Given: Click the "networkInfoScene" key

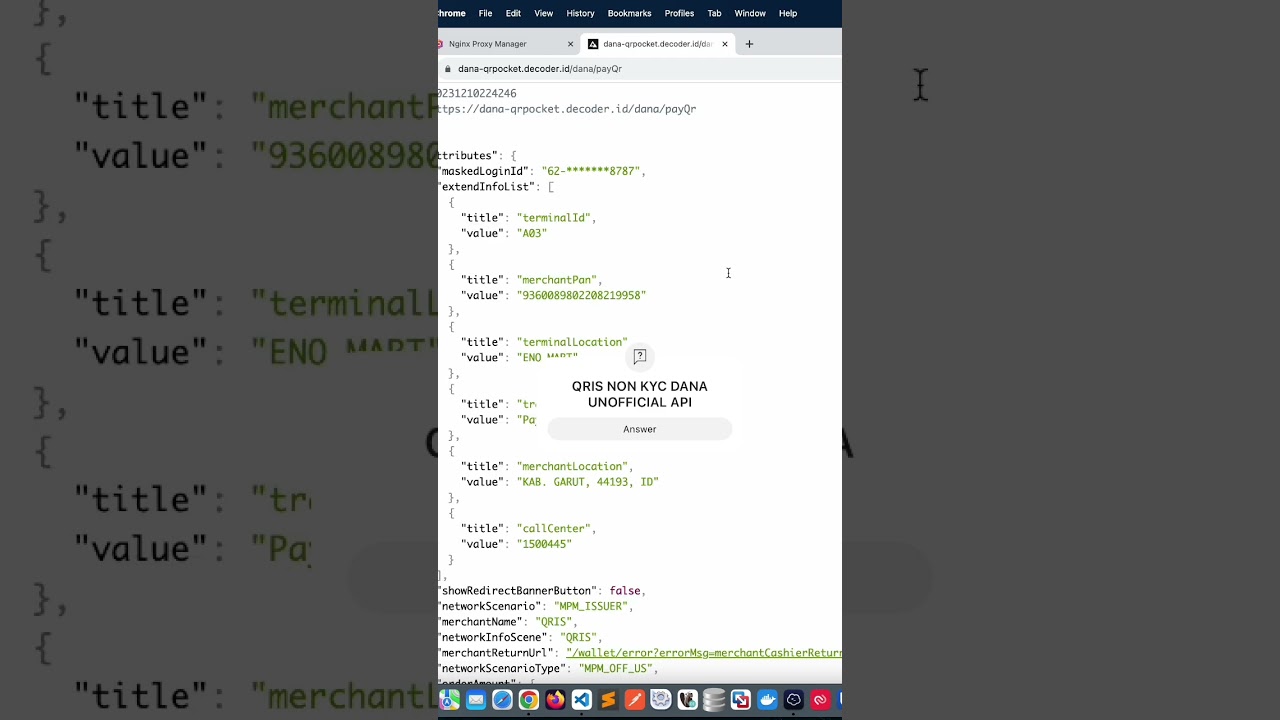Looking at the screenshot, I should 492,637.
